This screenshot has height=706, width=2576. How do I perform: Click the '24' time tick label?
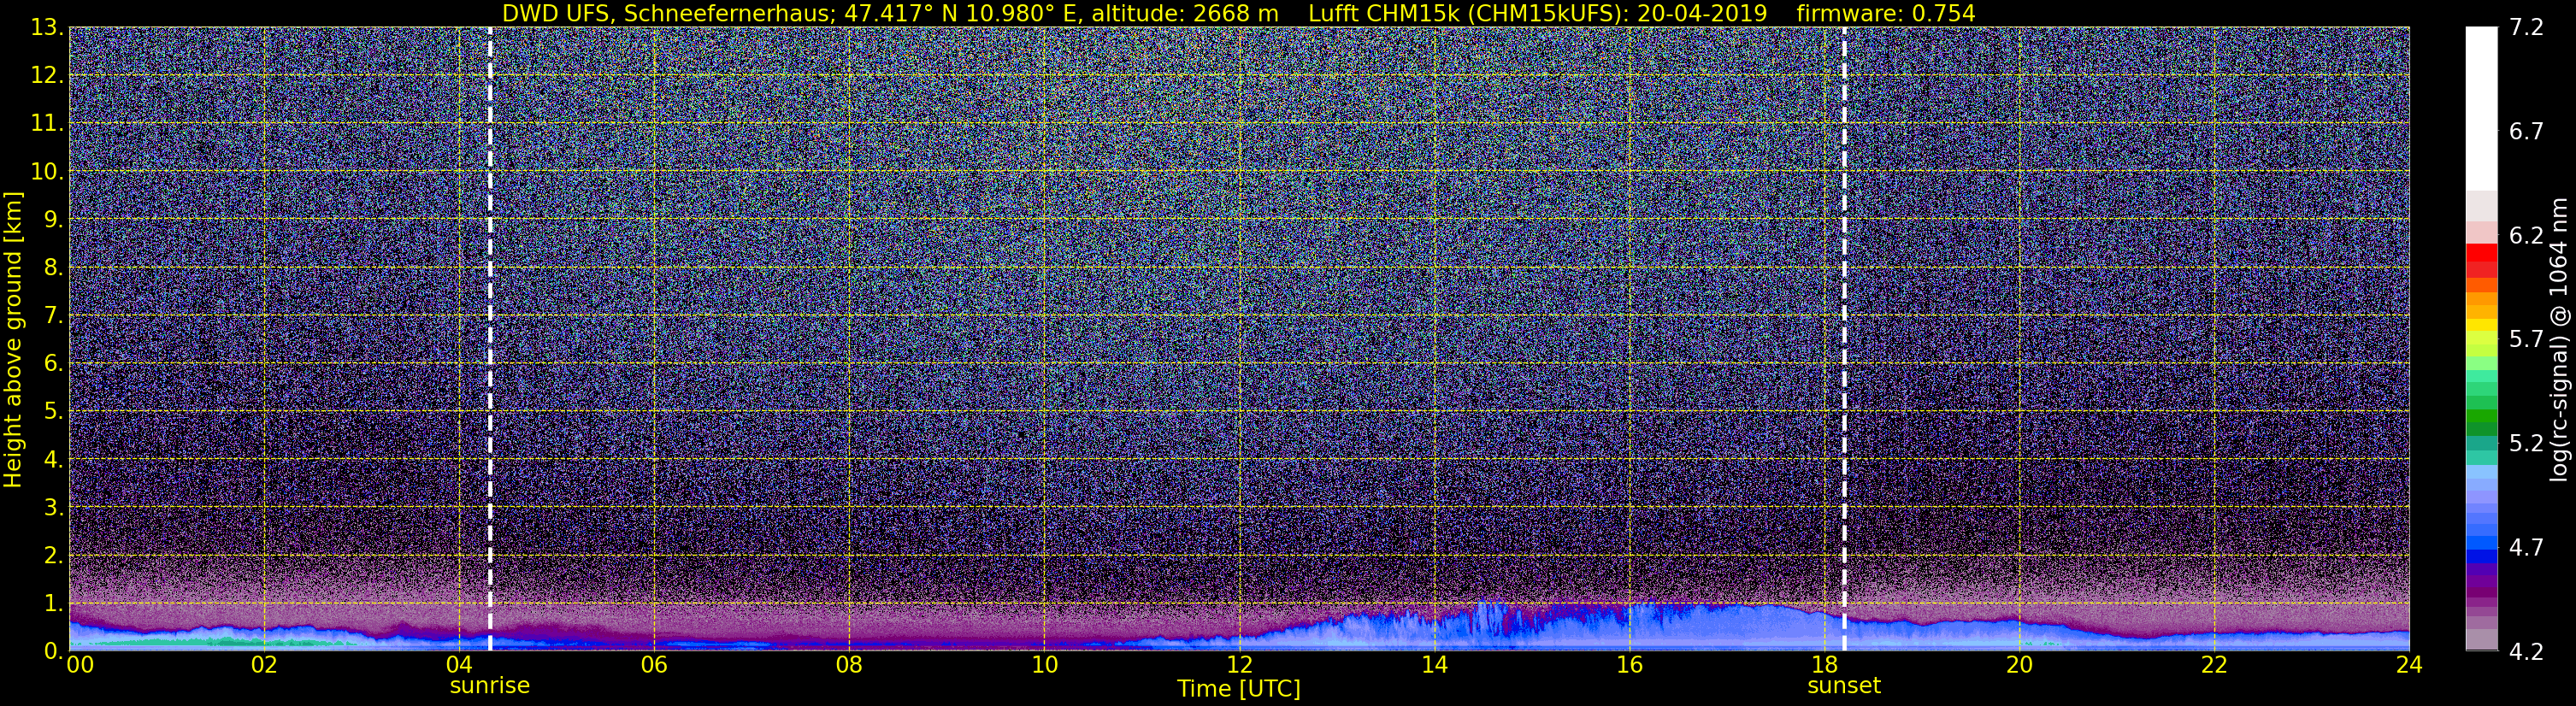coord(2409,665)
